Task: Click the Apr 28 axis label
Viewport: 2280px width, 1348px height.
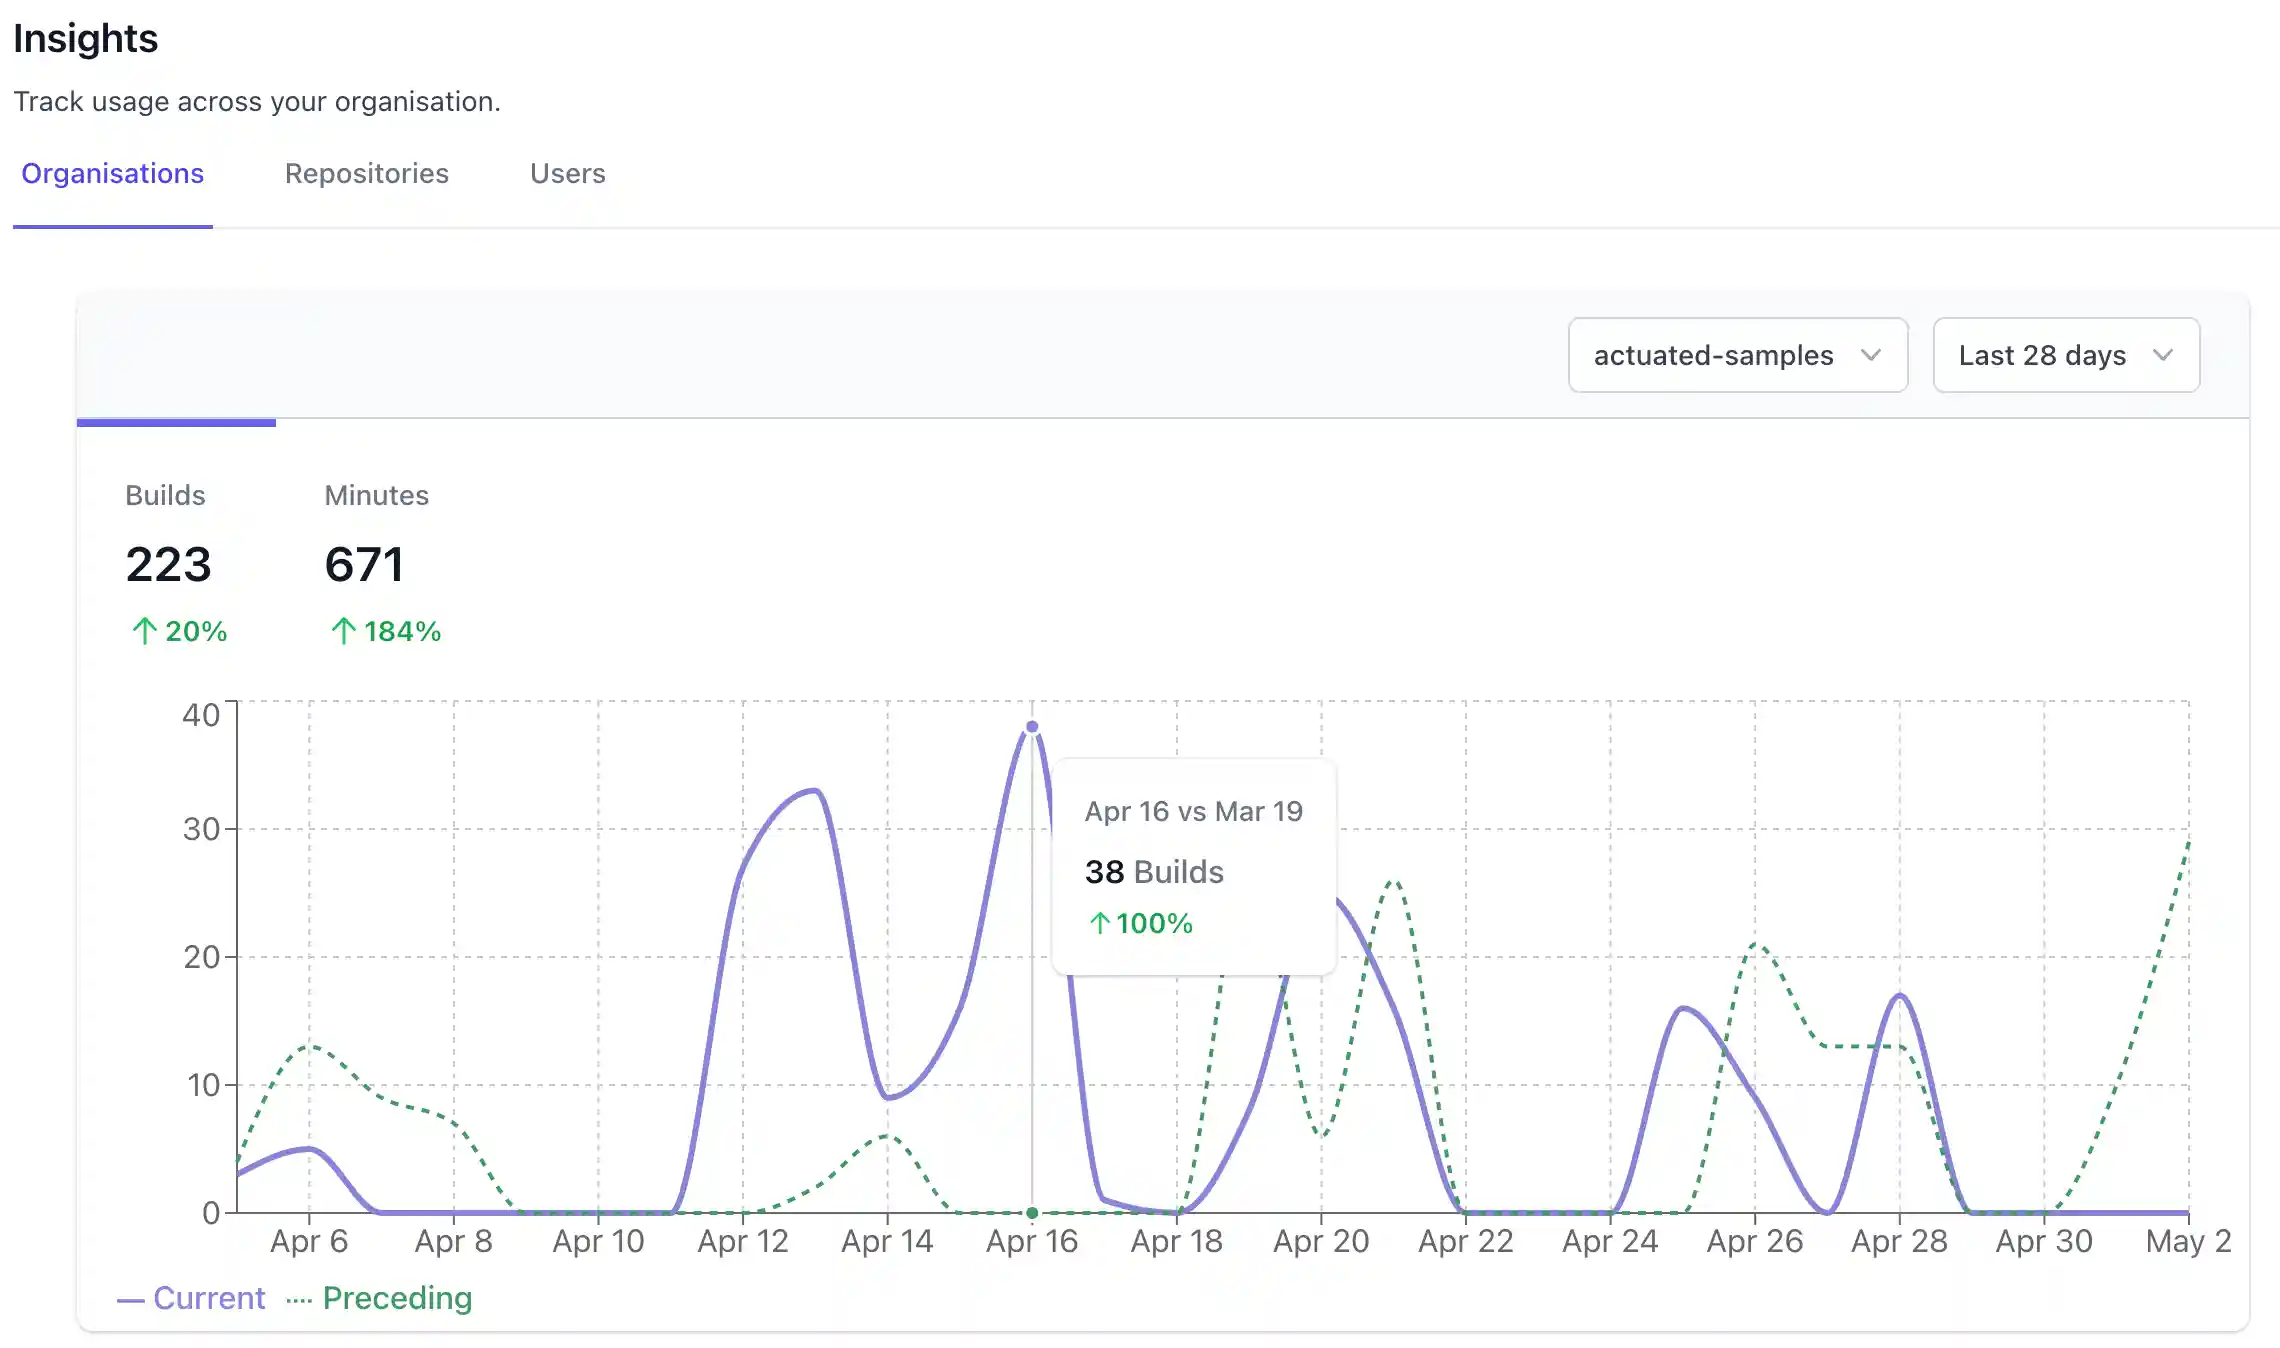Action: point(1899,1241)
